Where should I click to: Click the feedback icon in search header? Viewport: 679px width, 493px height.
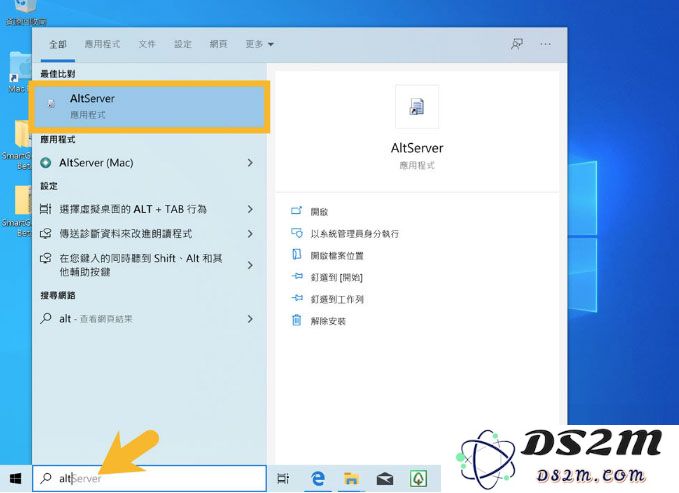[517, 44]
